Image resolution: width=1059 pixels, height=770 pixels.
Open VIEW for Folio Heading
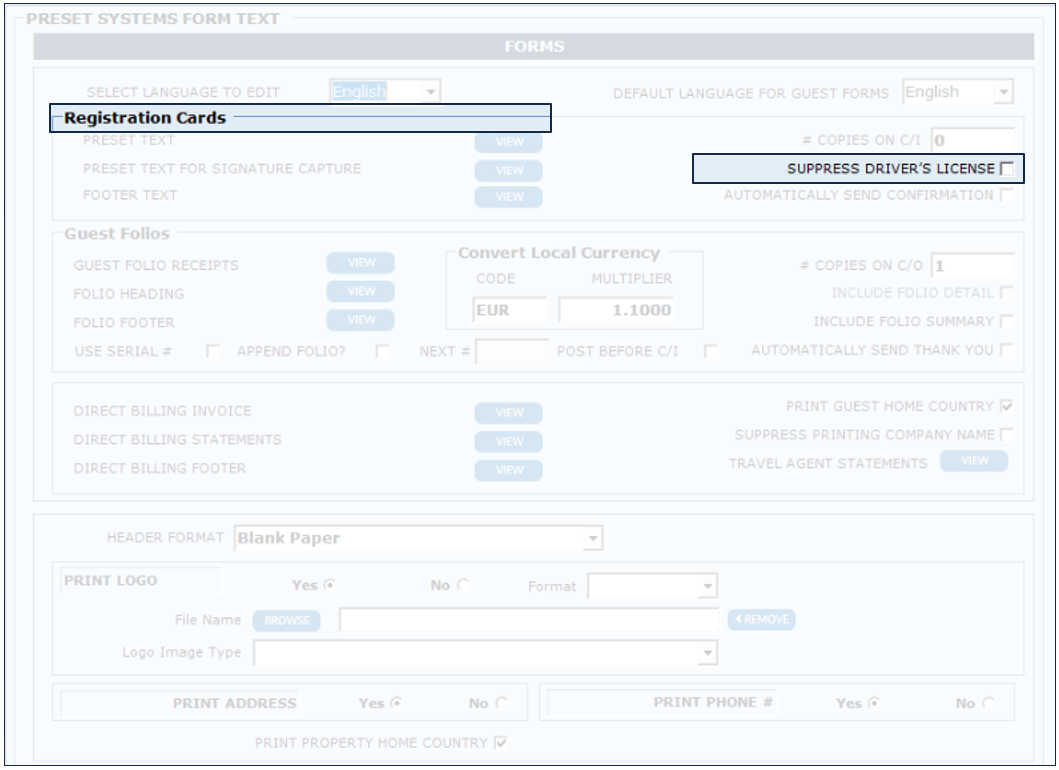[360, 291]
